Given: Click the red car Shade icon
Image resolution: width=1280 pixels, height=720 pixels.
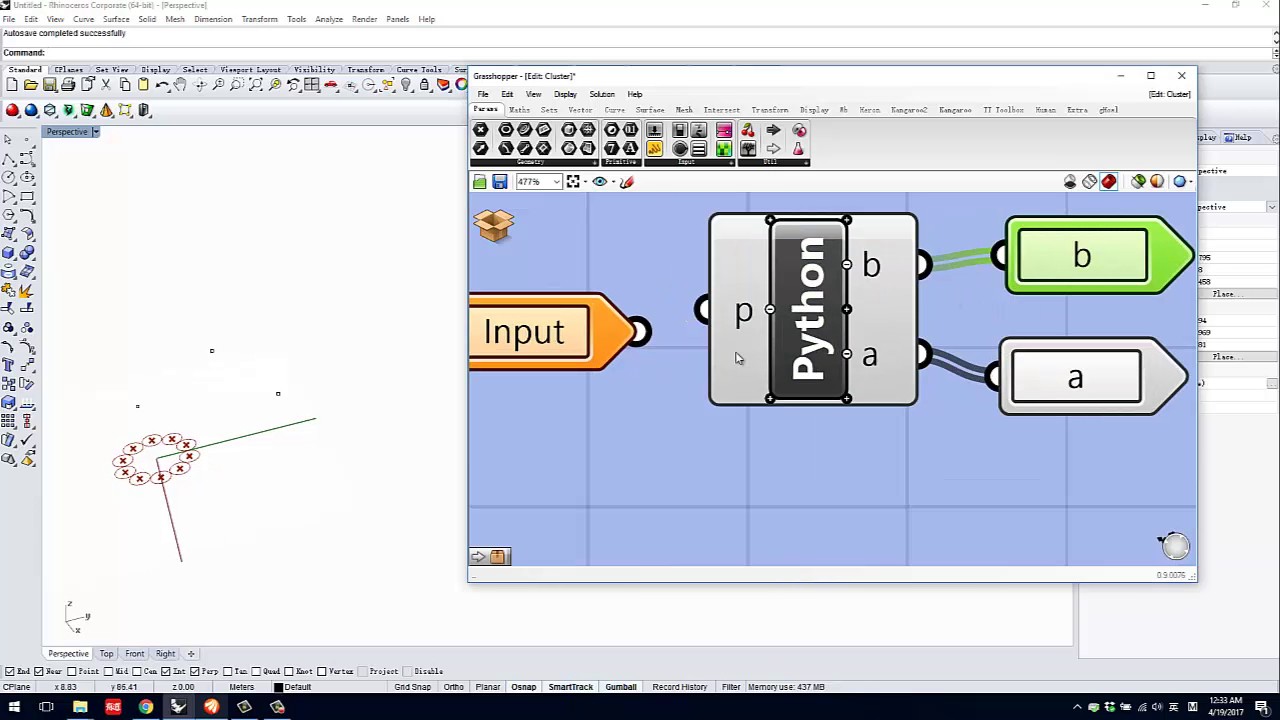Looking at the screenshot, I should click(x=330, y=85).
